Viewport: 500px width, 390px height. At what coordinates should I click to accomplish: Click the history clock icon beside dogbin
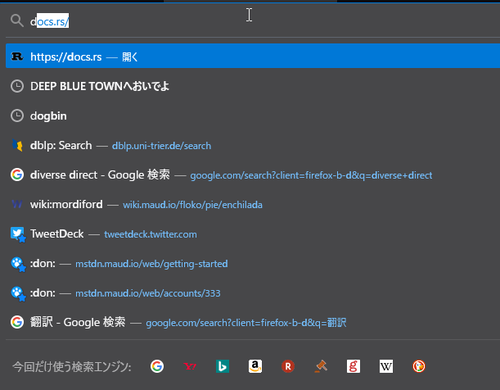pos(17,116)
